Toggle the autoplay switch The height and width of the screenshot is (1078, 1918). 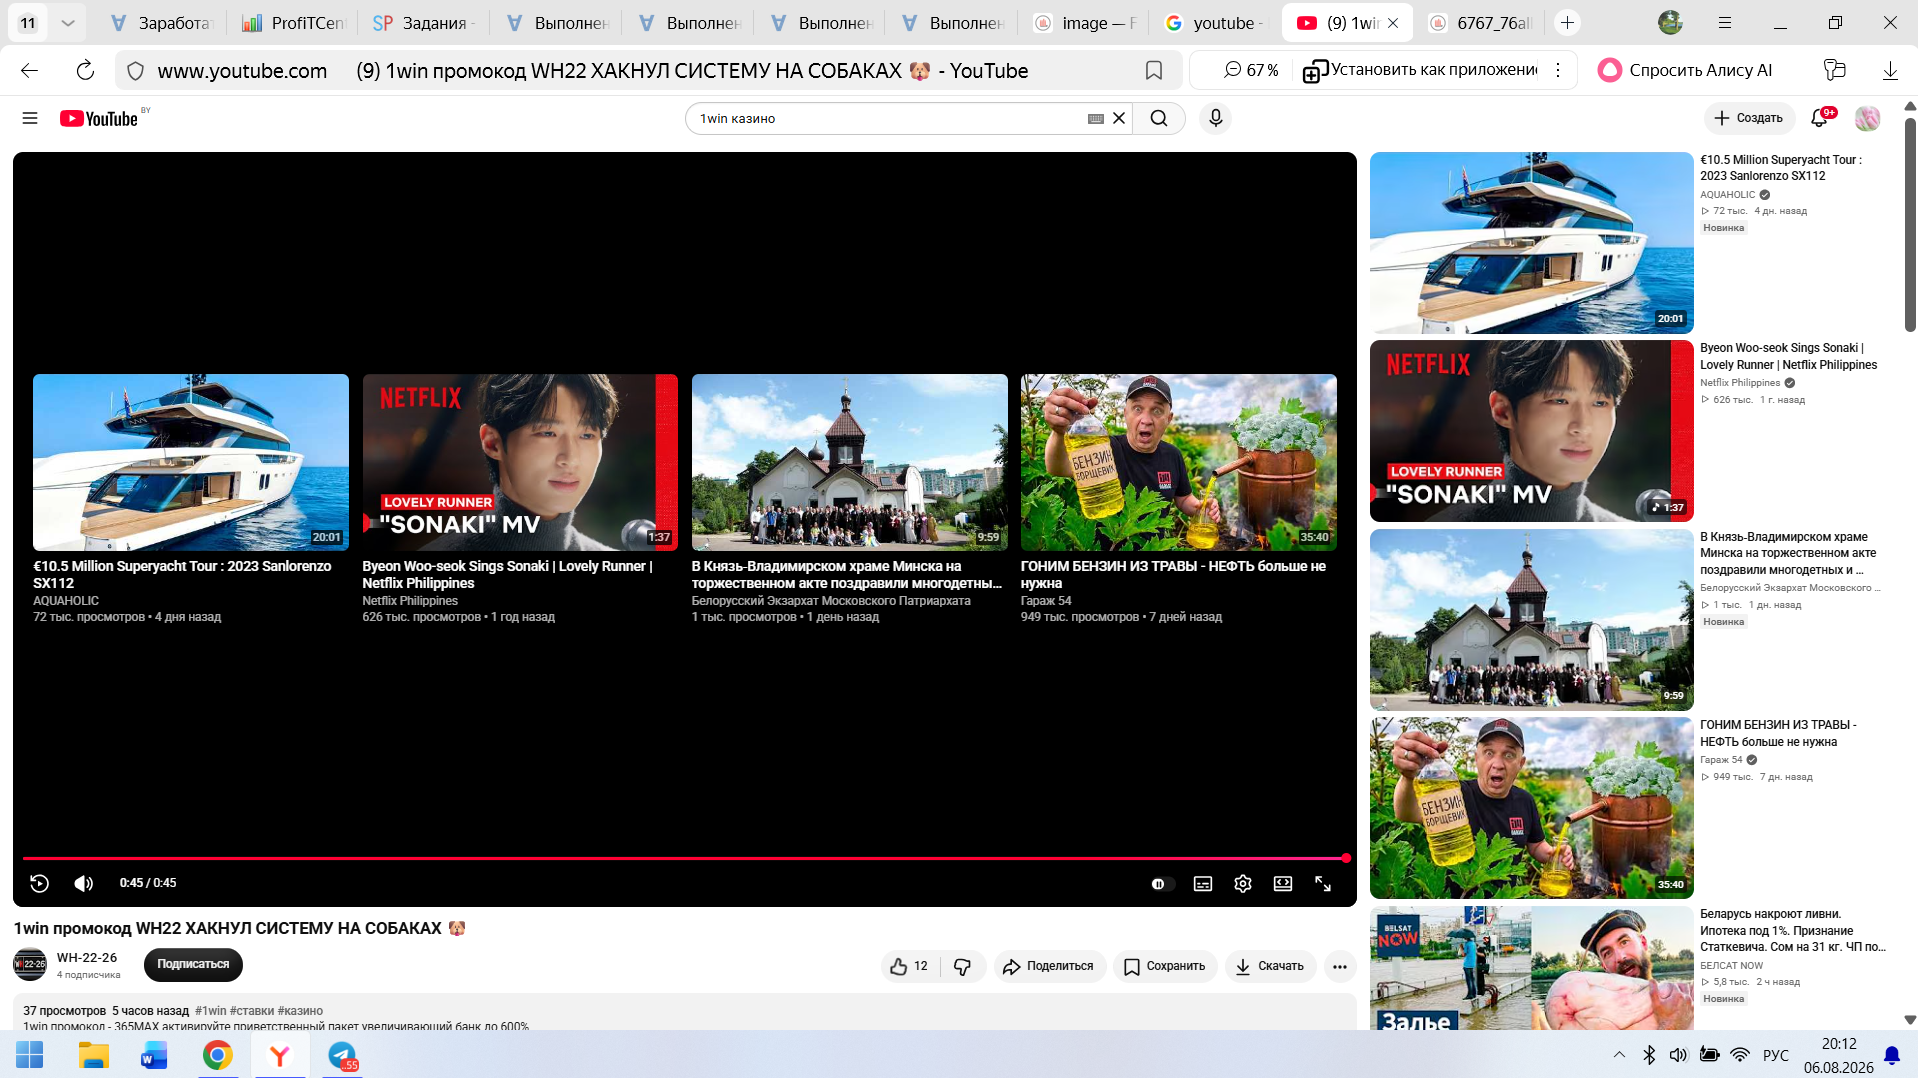pos(1161,884)
